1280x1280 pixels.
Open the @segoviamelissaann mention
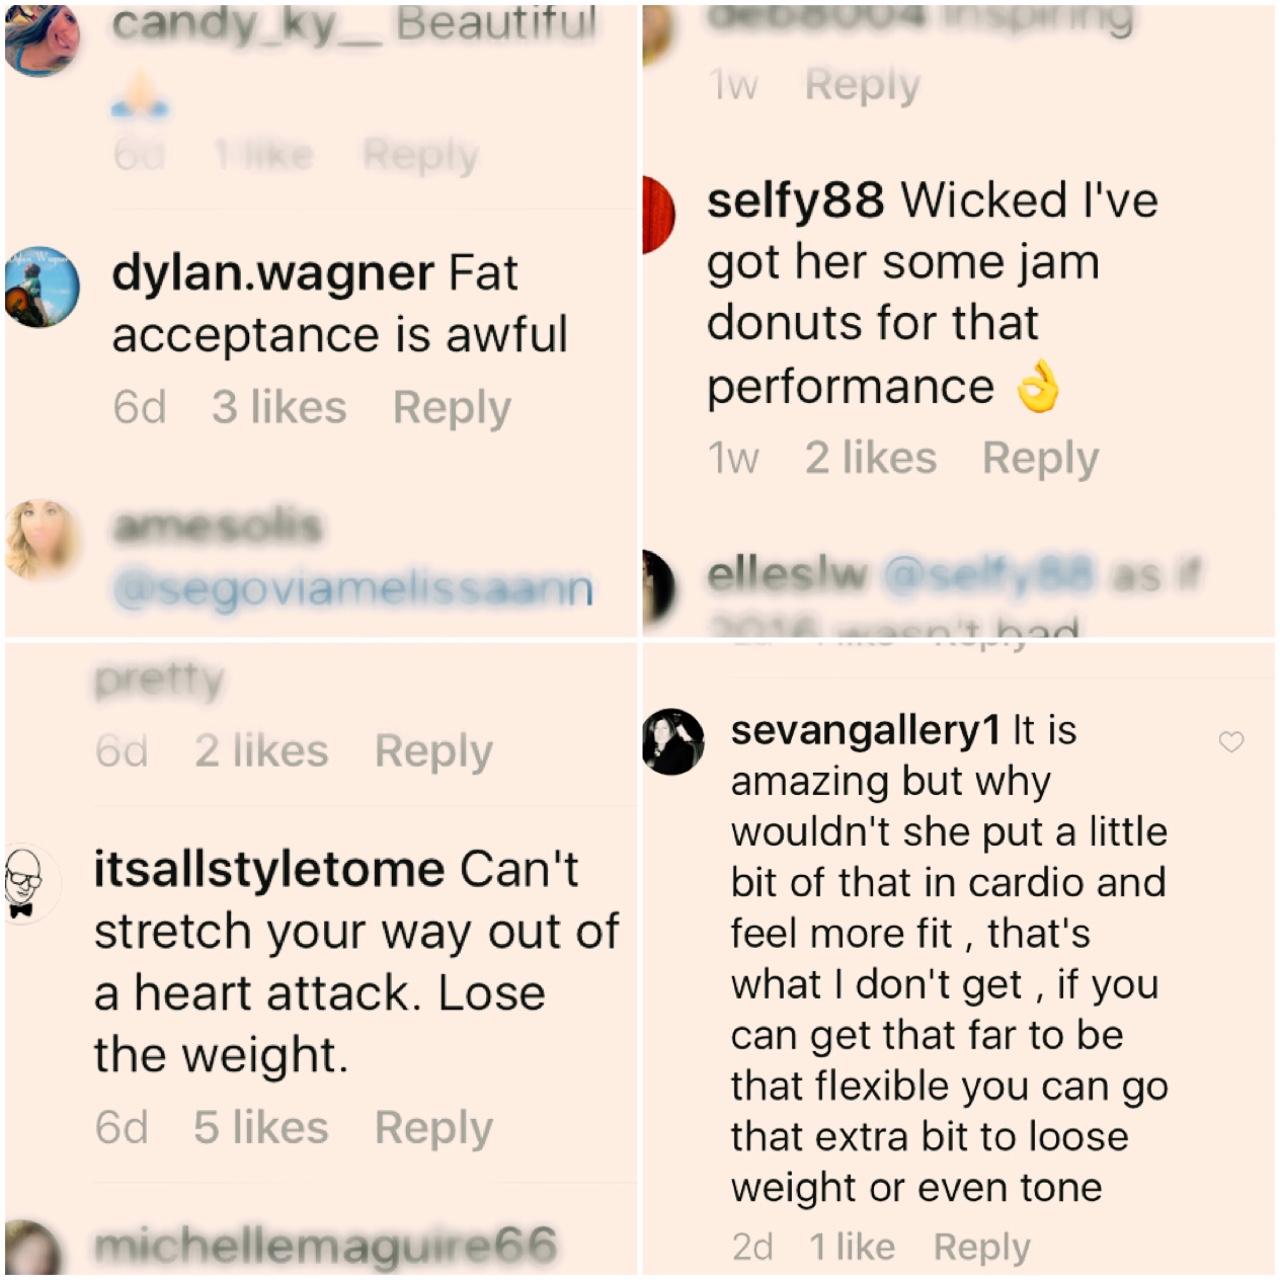[353, 588]
